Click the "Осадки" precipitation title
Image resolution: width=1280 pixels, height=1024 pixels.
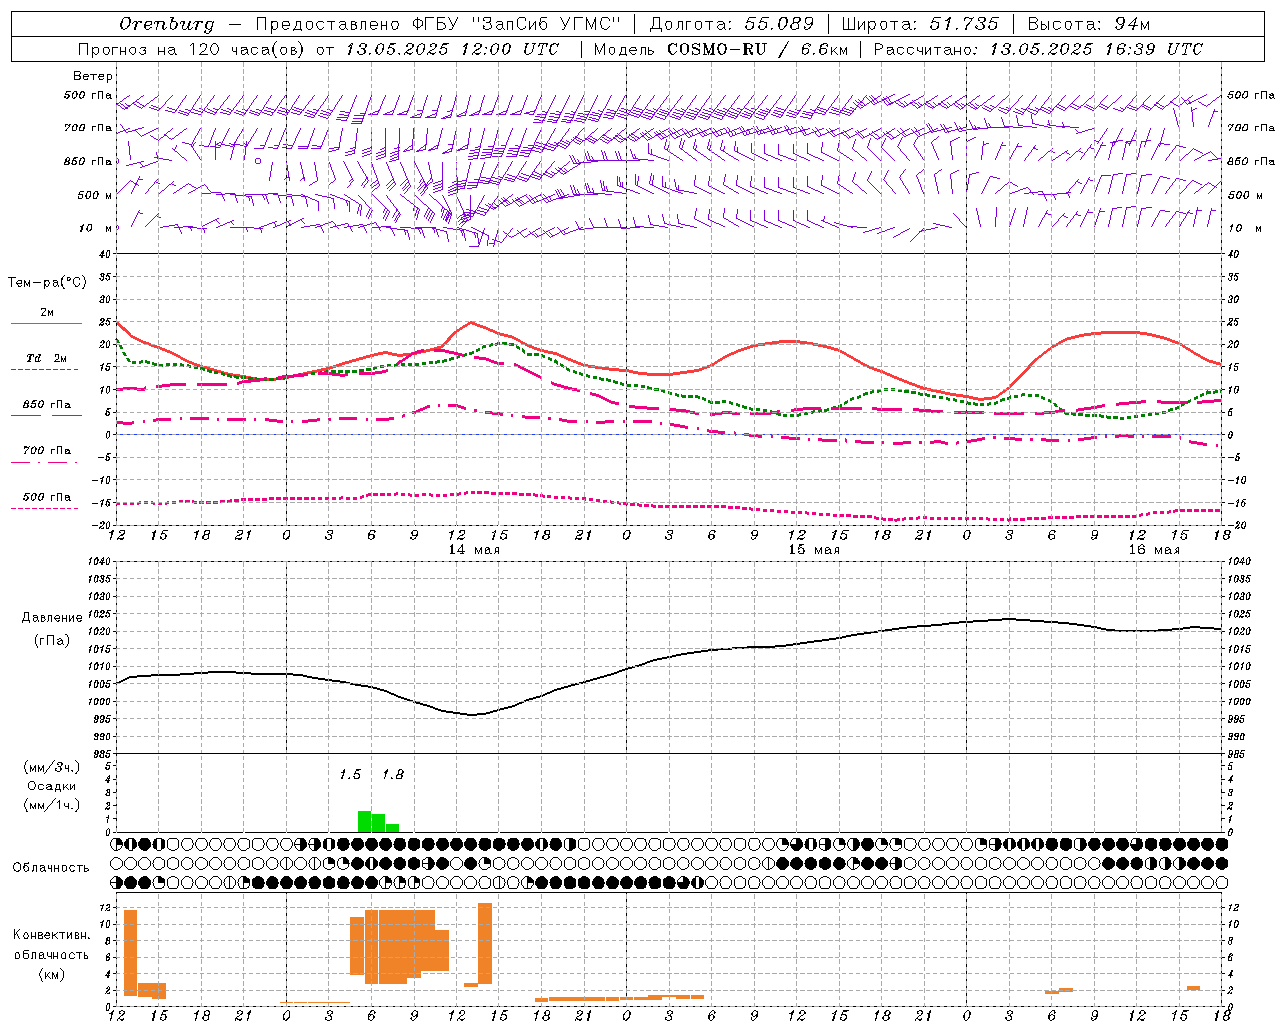(x=52, y=786)
